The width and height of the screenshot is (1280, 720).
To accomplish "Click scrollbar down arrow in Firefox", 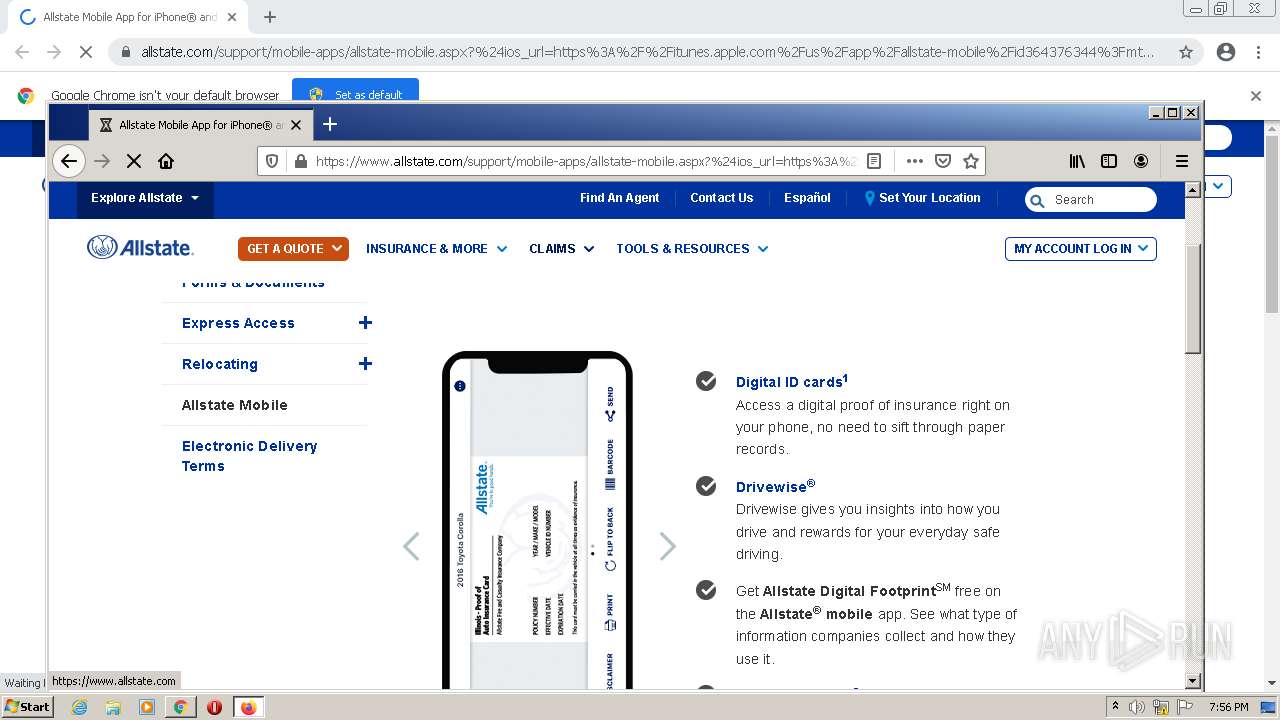I will [x=1192, y=681].
